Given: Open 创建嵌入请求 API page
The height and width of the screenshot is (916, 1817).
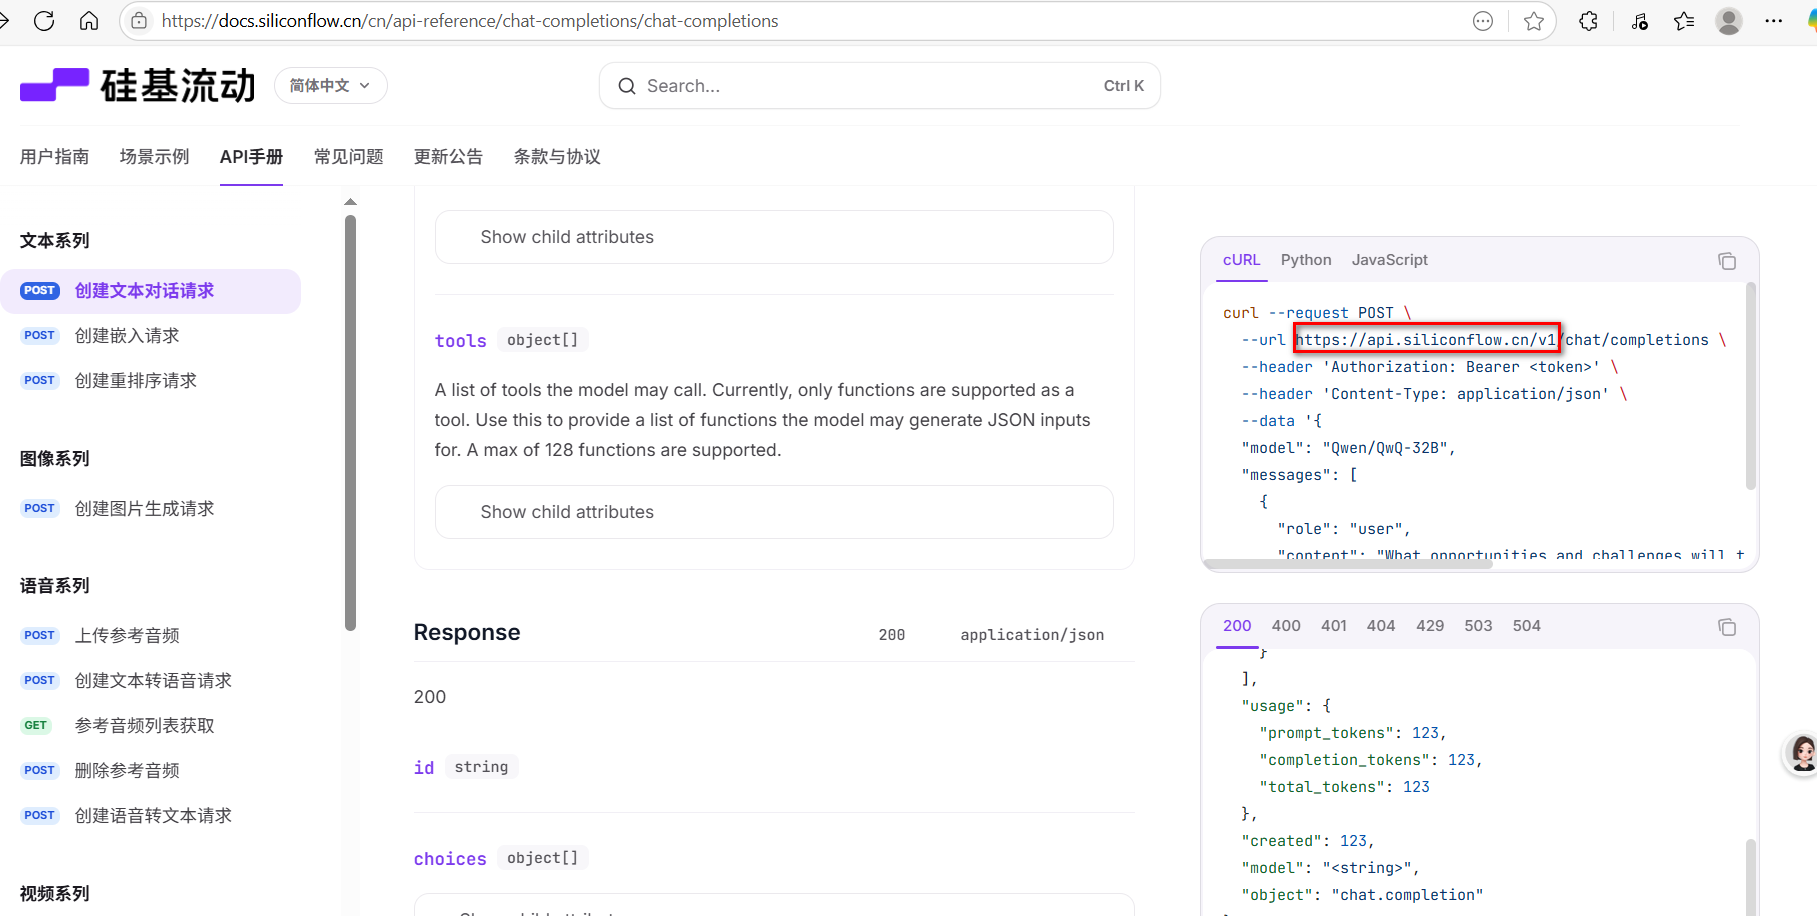Looking at the screenshot, I should point(127,336).
